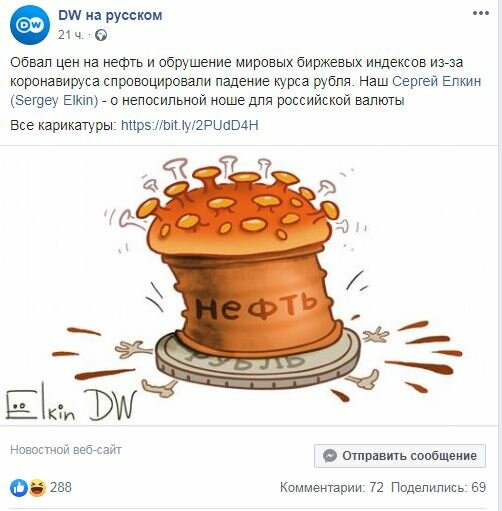Click the (Sergey Elkin) link text

click(54, 100)
